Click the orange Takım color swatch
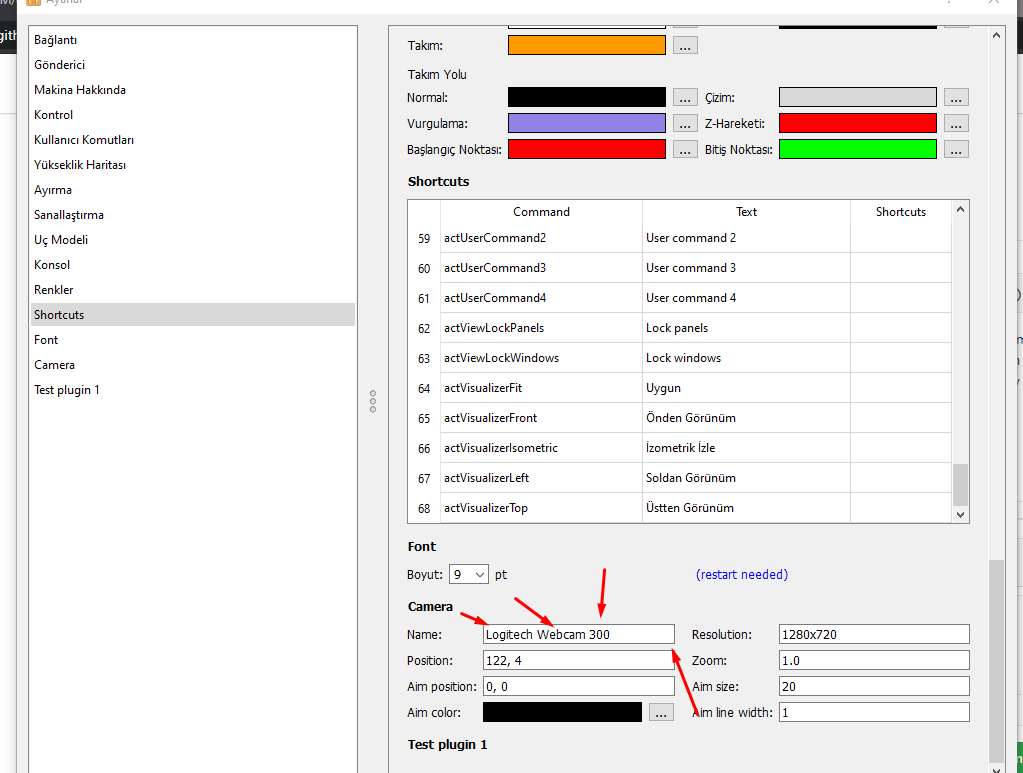The width and height of the screenshot is (1023, 773). (x=587, y=46)
